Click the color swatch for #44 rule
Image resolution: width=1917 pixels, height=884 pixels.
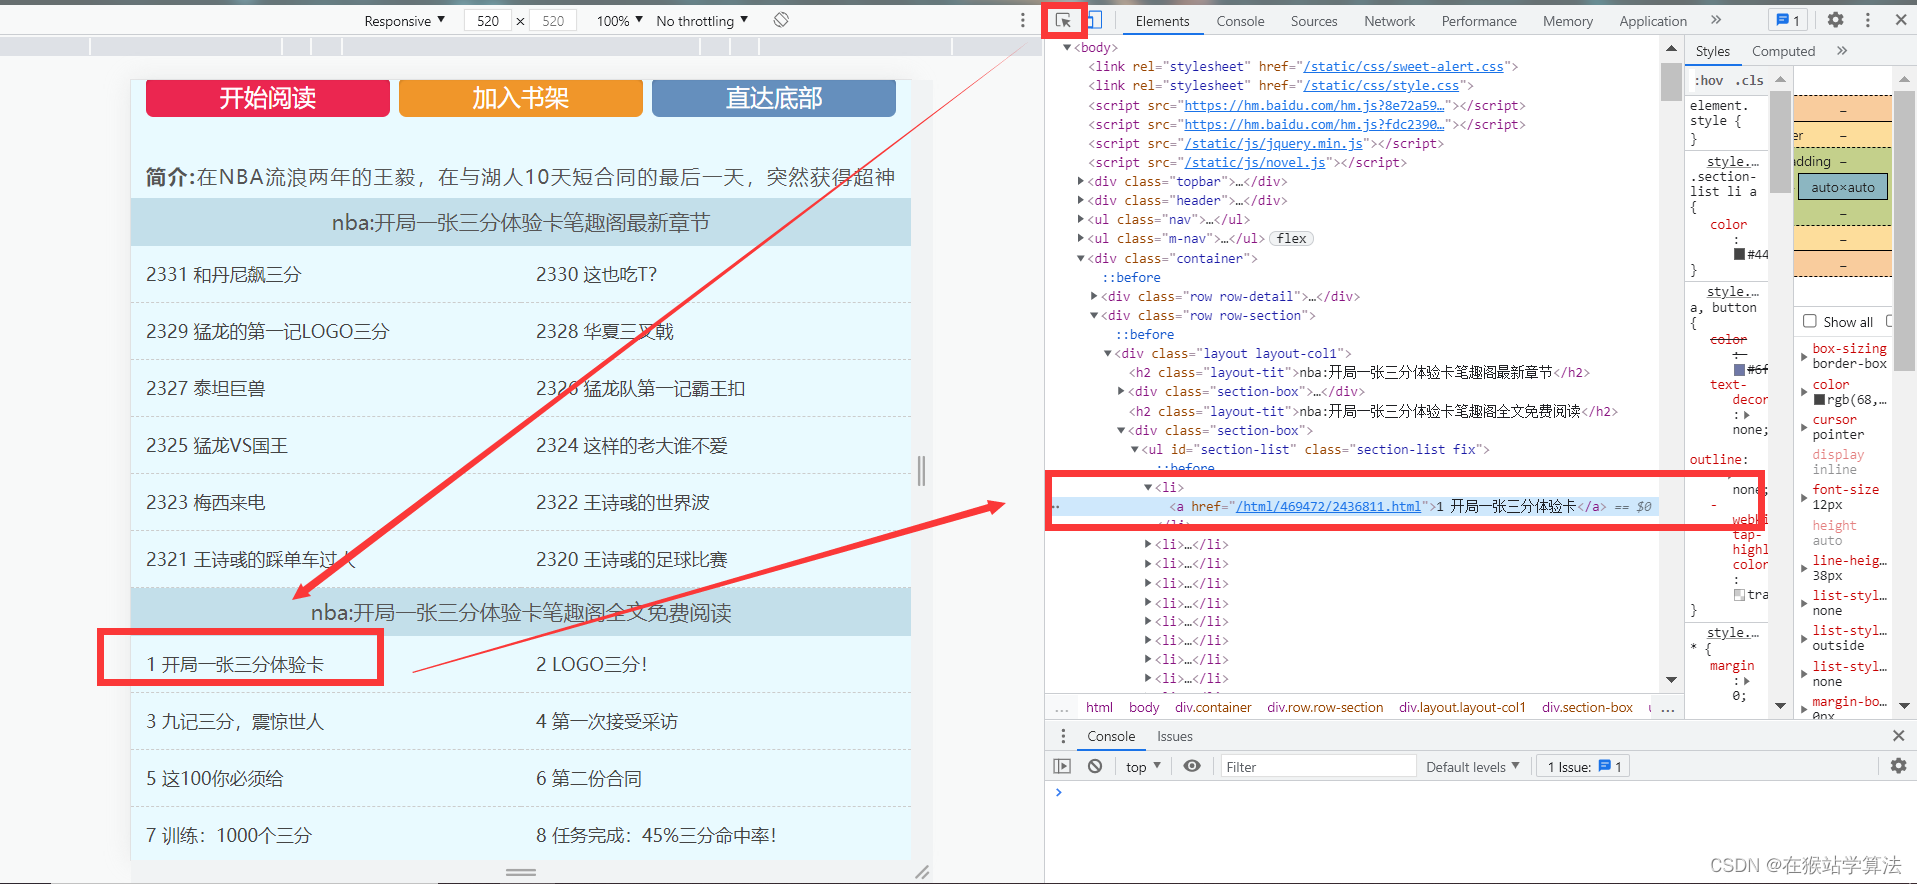(1739, 254)
